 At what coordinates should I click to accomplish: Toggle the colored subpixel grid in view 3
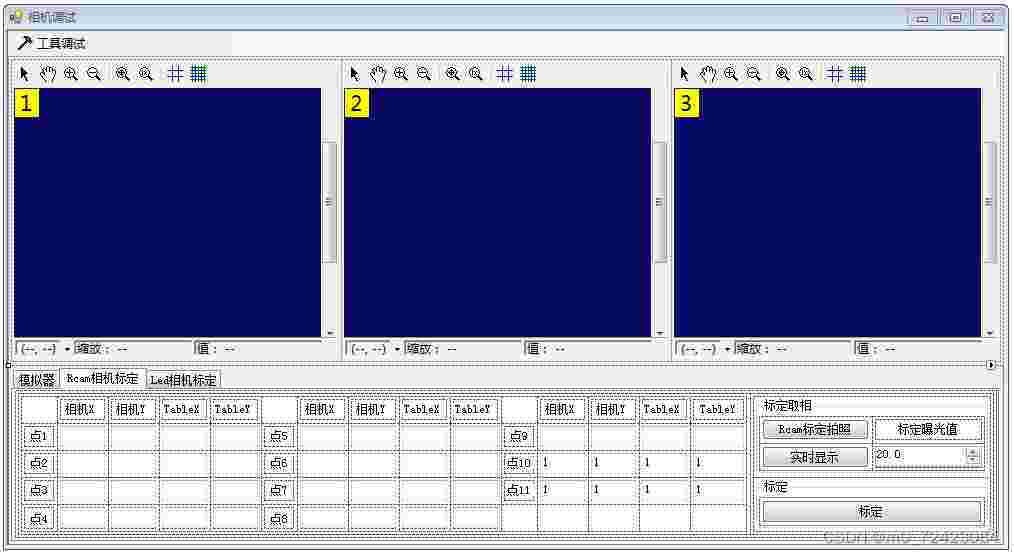(x=858, y=74)
